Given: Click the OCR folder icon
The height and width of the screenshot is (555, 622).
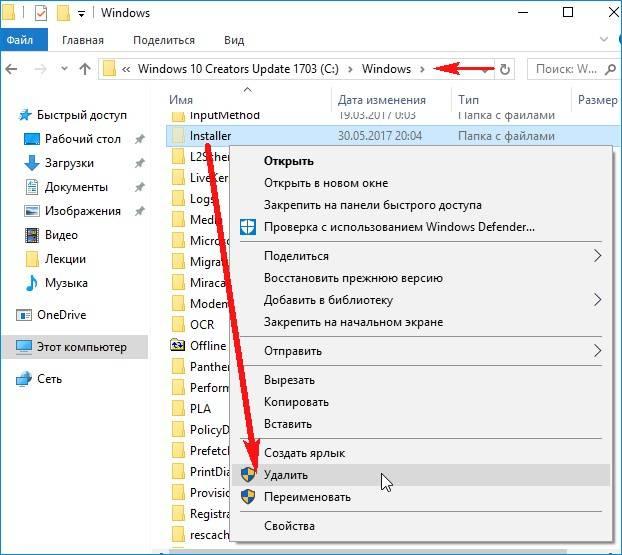Looking at the screenshot, I should pos(179,325).
